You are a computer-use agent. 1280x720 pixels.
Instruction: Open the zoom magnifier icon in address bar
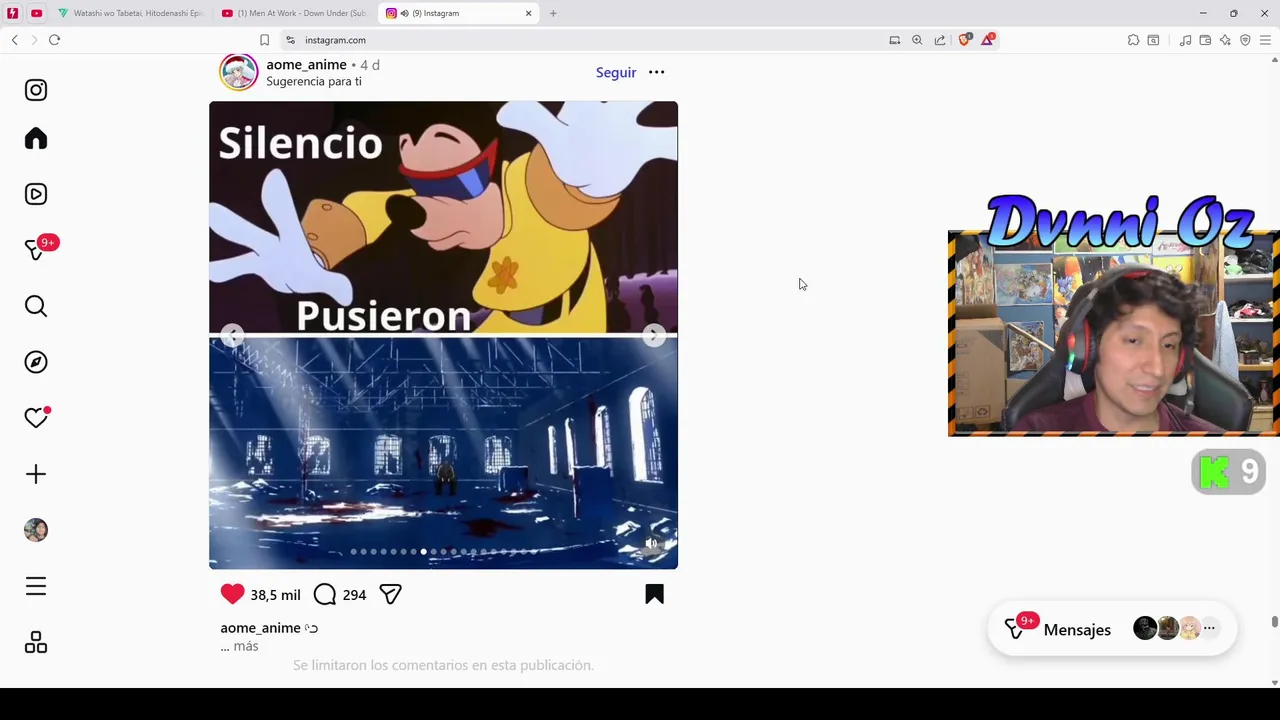pyautogui.click(x=917, y=40)
